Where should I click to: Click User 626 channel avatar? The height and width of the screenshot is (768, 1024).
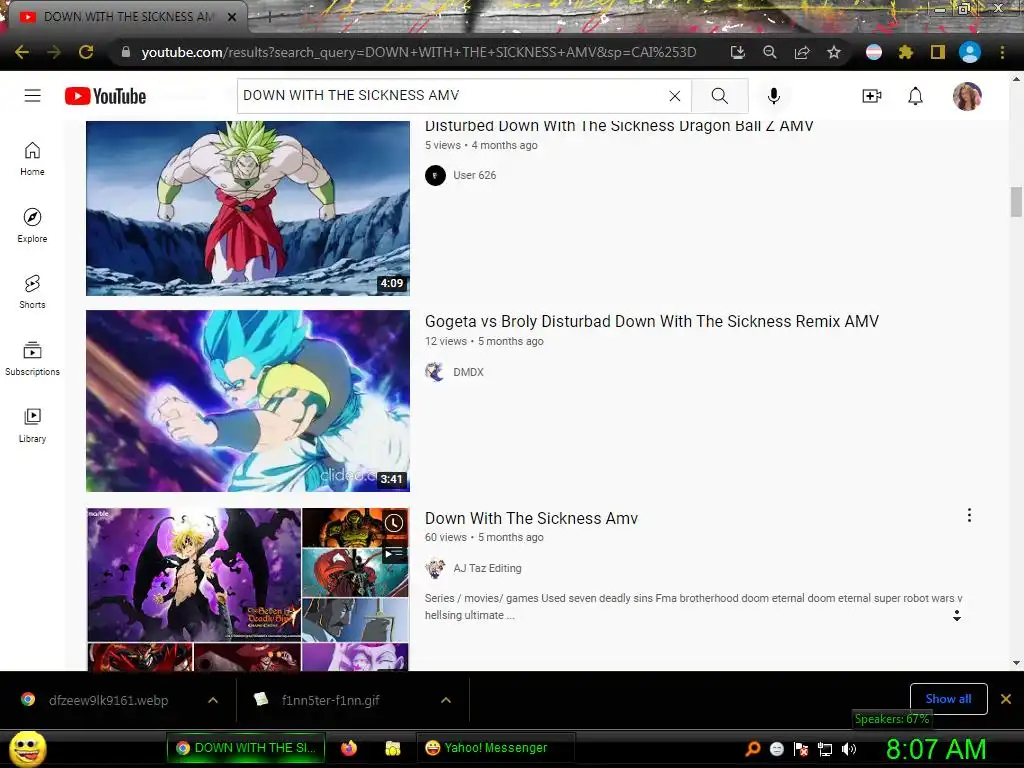pos(435,175)
